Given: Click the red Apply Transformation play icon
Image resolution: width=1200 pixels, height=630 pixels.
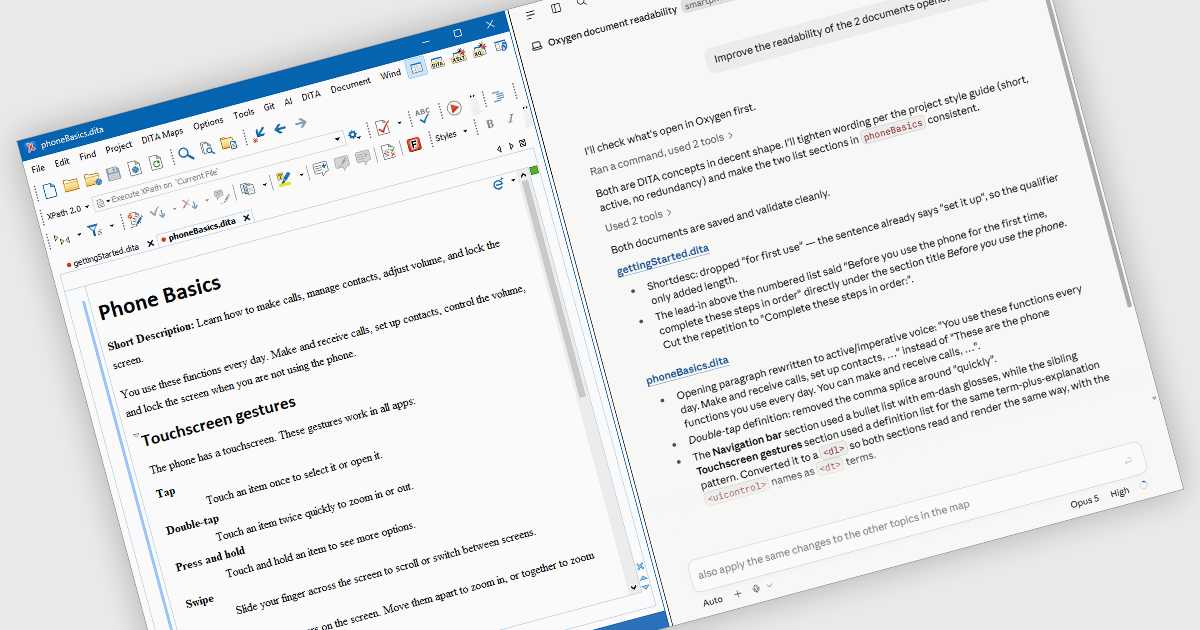Looking at the screenshot, I should click(x=454, y=108).
